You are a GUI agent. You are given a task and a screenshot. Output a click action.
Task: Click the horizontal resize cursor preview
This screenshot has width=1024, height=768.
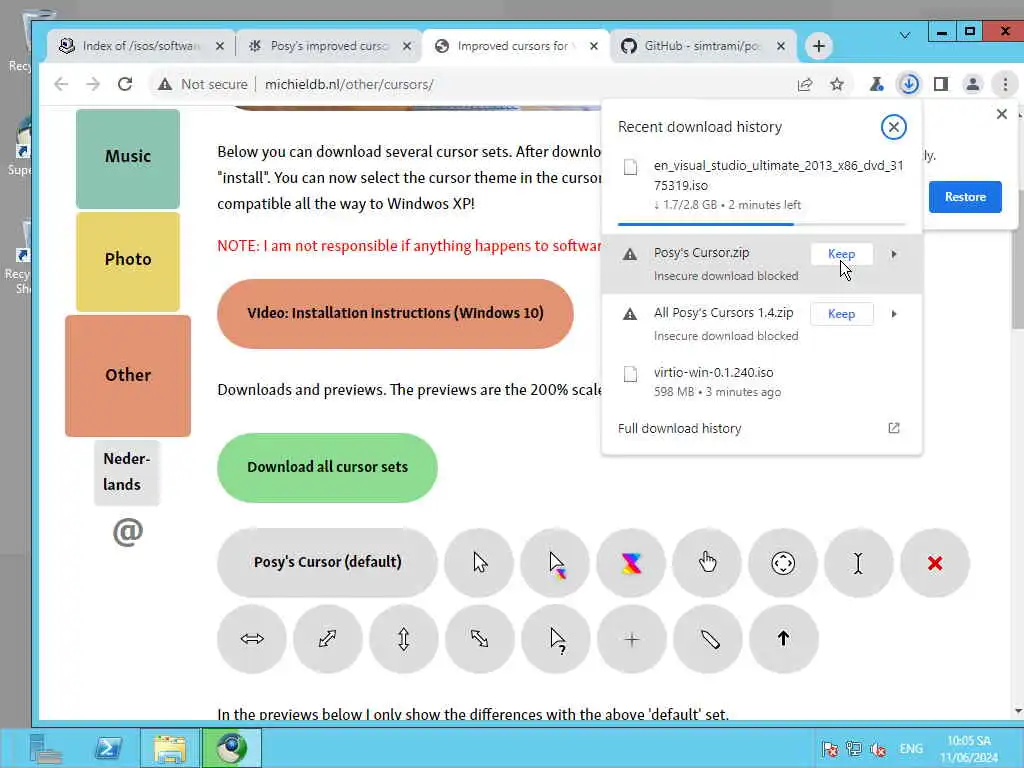pos(252,639)
